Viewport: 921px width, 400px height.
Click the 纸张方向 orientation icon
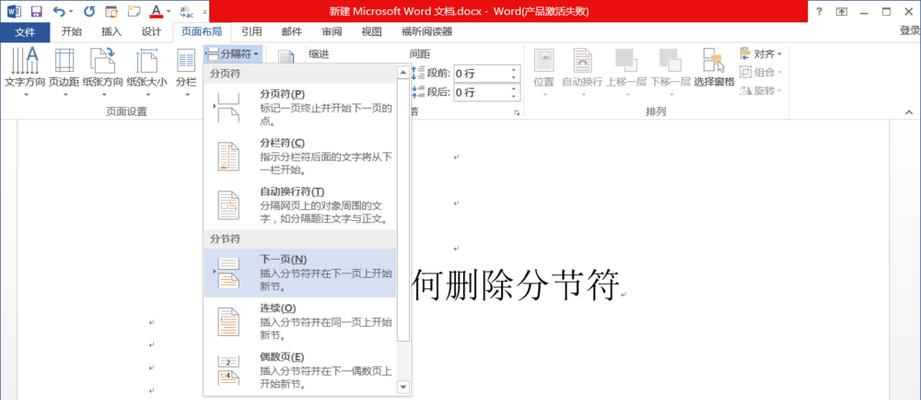[103, 60]
